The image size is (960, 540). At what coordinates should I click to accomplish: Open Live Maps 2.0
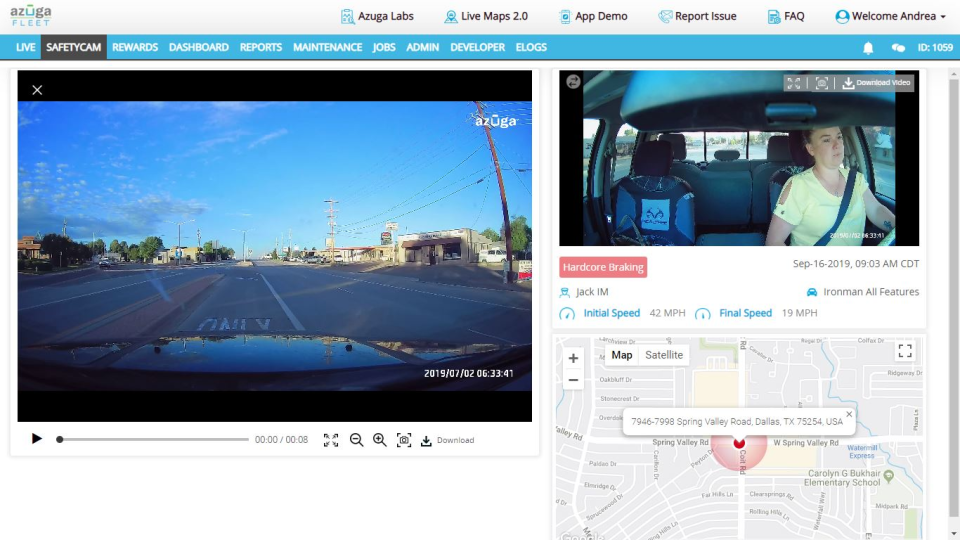click(486, 17)
